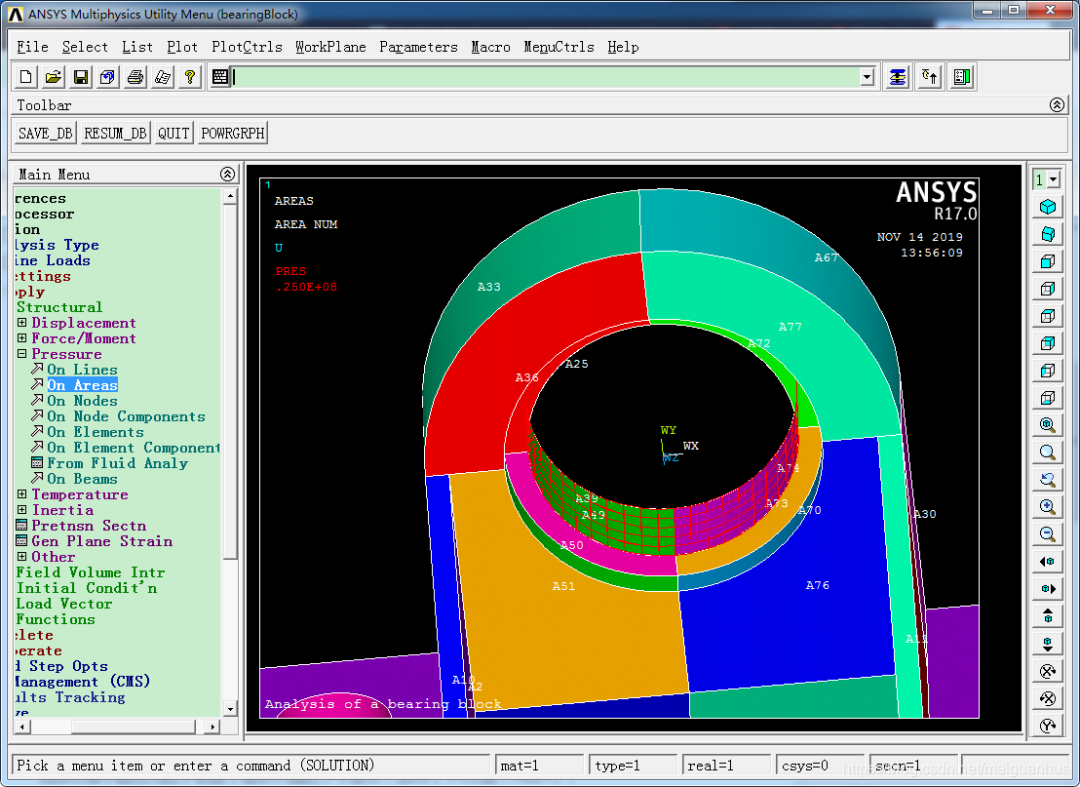This screenshot has height=787, width=1080.
Task: Click the Back Up zoom icon
Action: pyautogui.click(x=1048, y=480)
